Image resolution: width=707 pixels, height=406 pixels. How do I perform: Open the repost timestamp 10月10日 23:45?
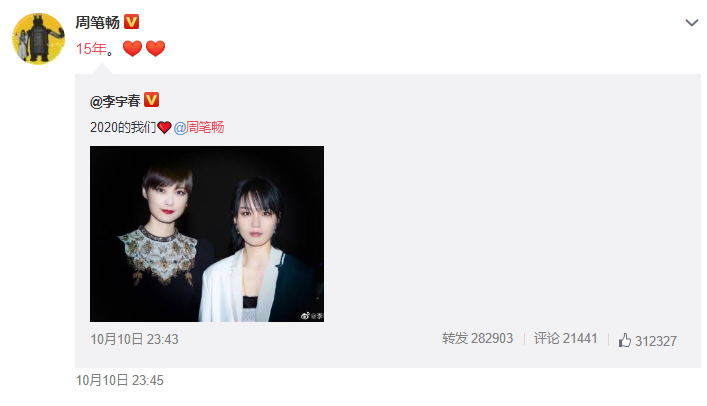coord(119,380)
